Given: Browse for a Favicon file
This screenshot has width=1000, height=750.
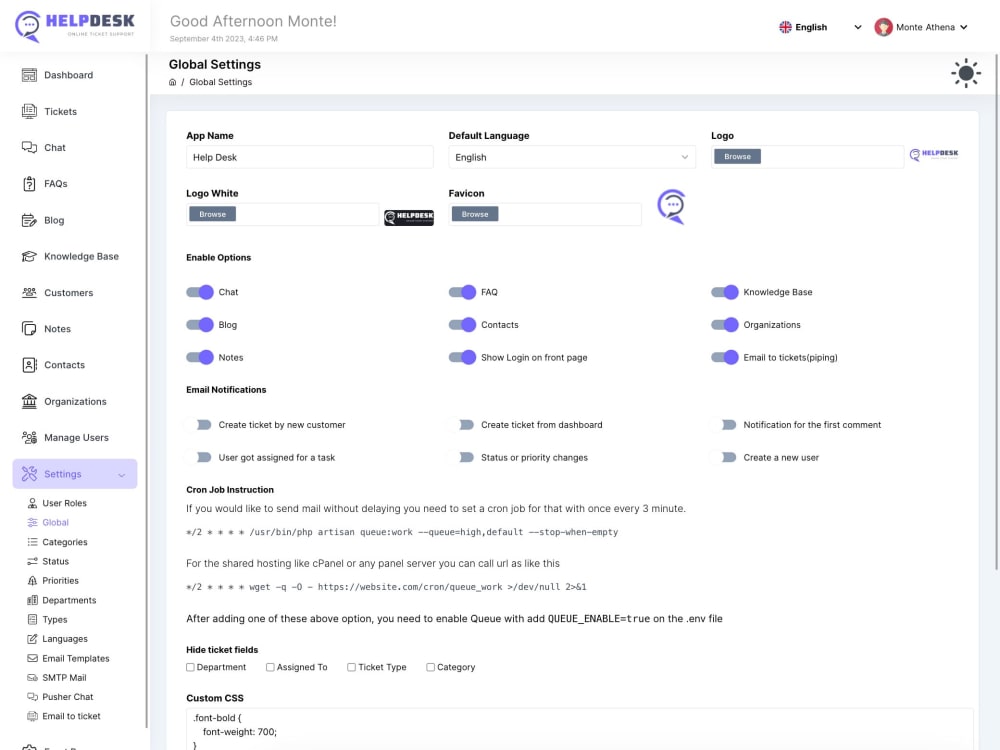Looking at the screenshot, I should pos(475,214).
